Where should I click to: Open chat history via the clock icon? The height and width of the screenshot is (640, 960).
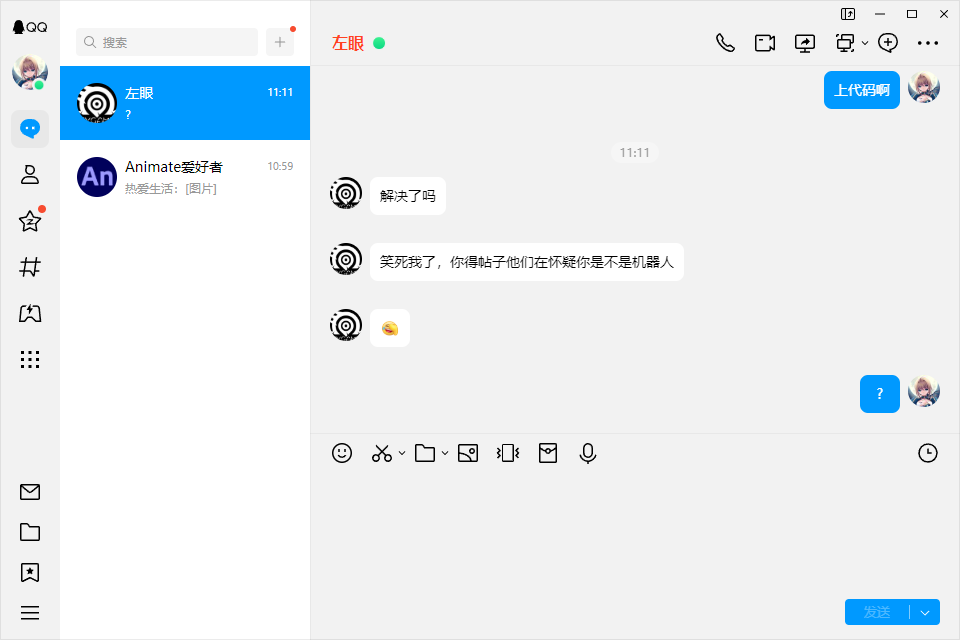(x=928, y=453)
